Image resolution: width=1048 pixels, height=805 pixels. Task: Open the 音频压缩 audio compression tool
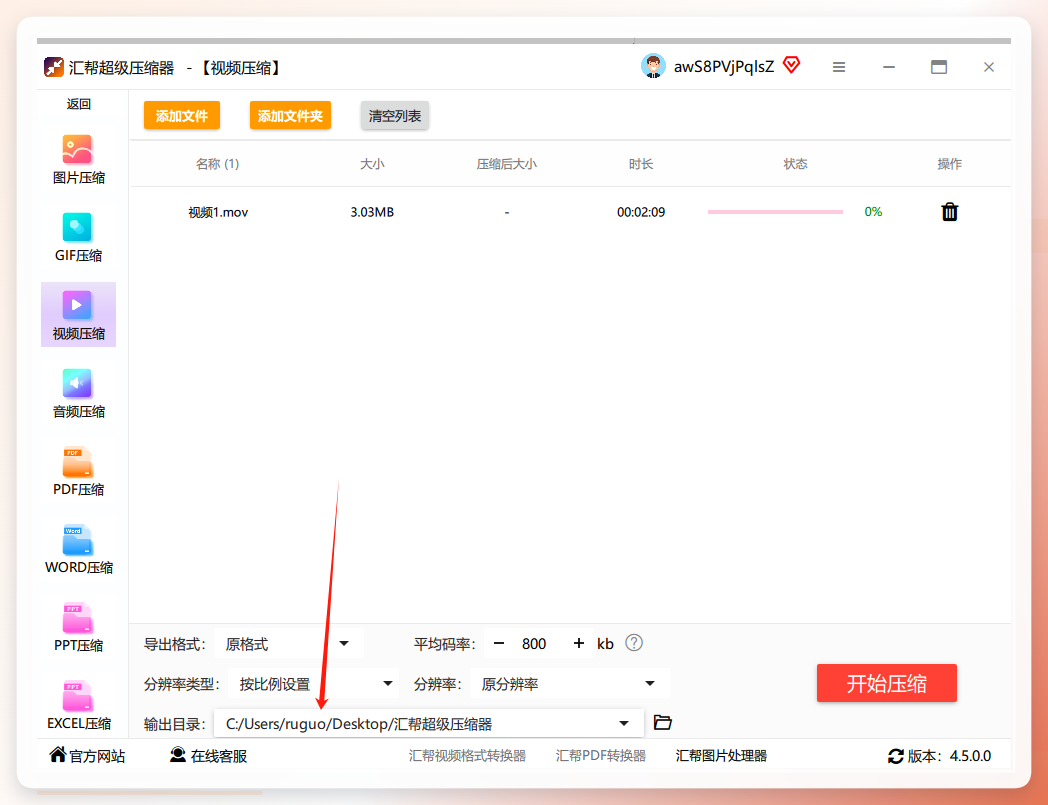point(78,393)
